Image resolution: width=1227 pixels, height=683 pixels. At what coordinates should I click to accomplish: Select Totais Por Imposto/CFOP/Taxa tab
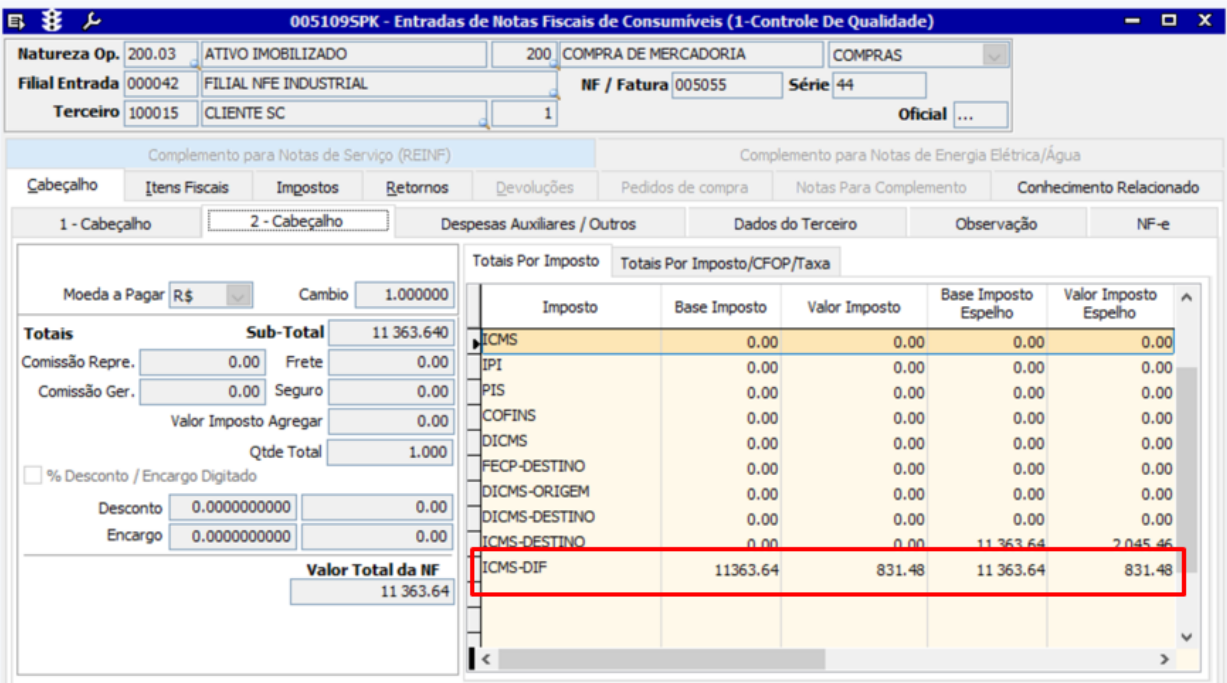727,263
